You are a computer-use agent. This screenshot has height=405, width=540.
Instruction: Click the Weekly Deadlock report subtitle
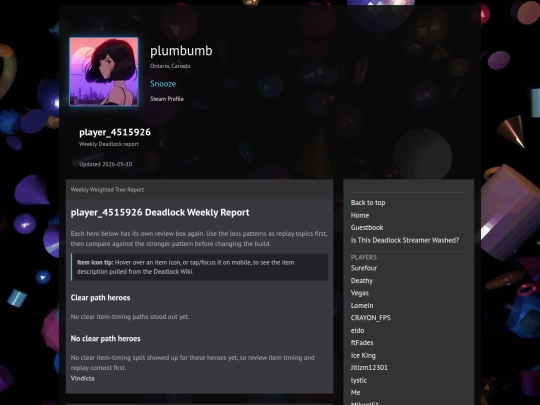[109, 144]
